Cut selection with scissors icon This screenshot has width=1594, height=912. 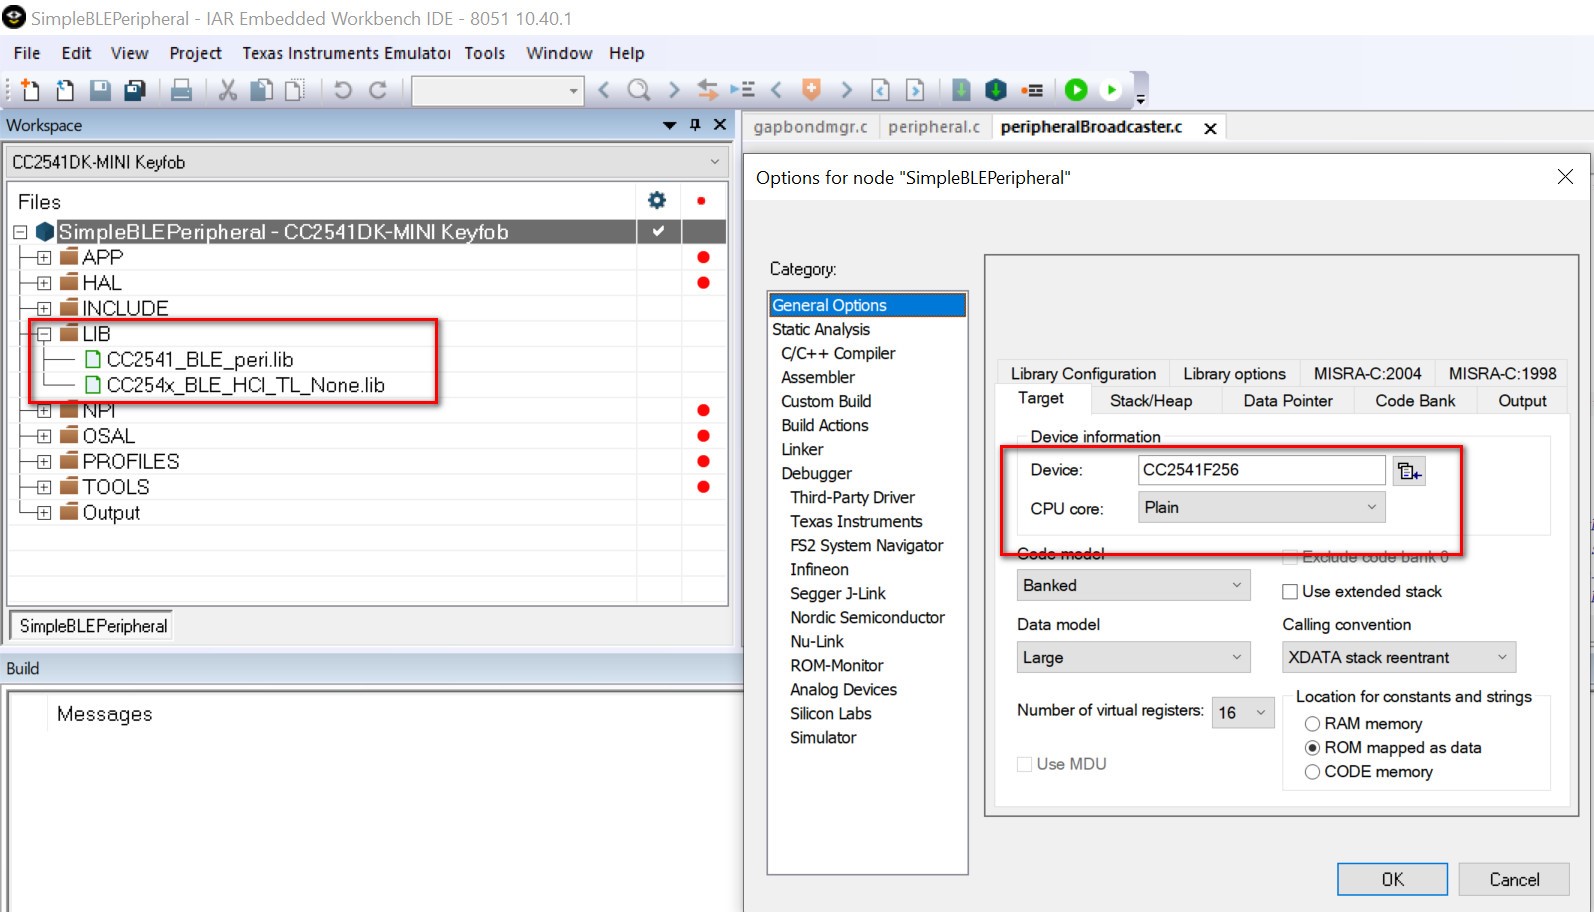[x=228, y=90]
